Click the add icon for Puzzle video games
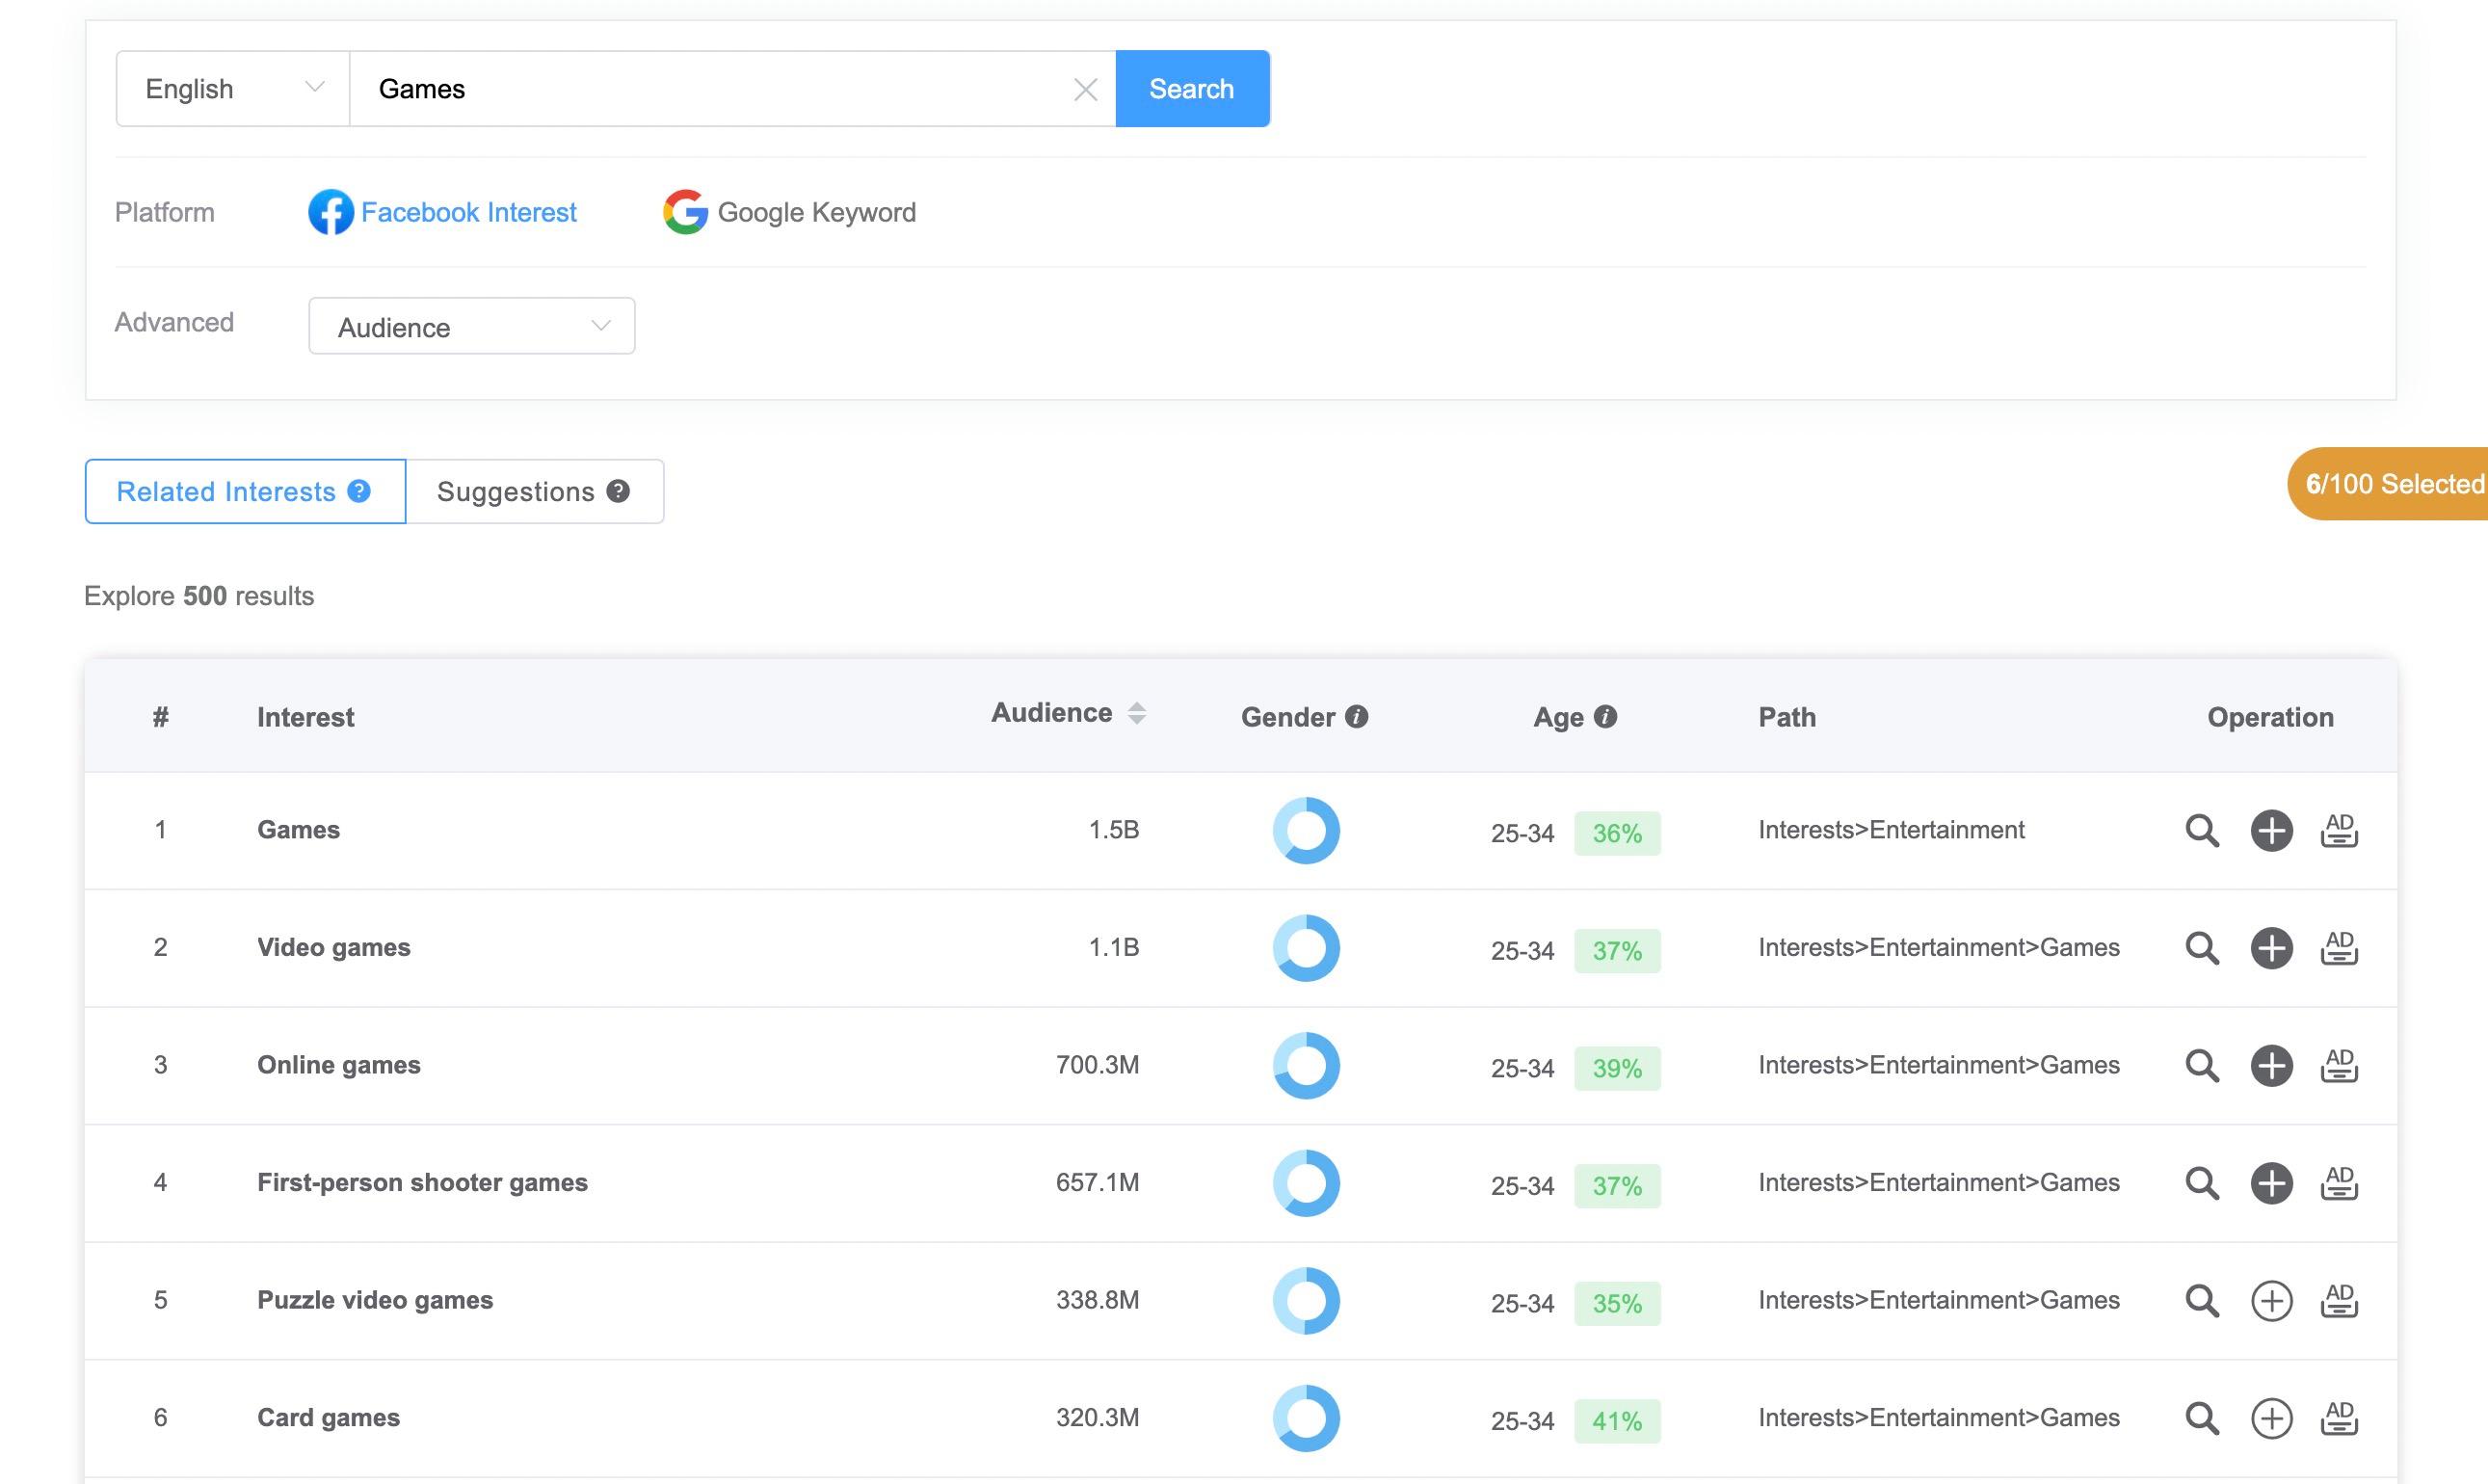 point(2271,1299)
